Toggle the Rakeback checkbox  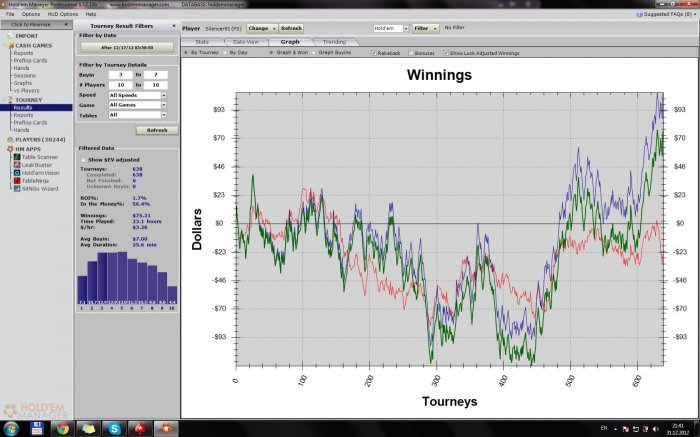point(374,53)
